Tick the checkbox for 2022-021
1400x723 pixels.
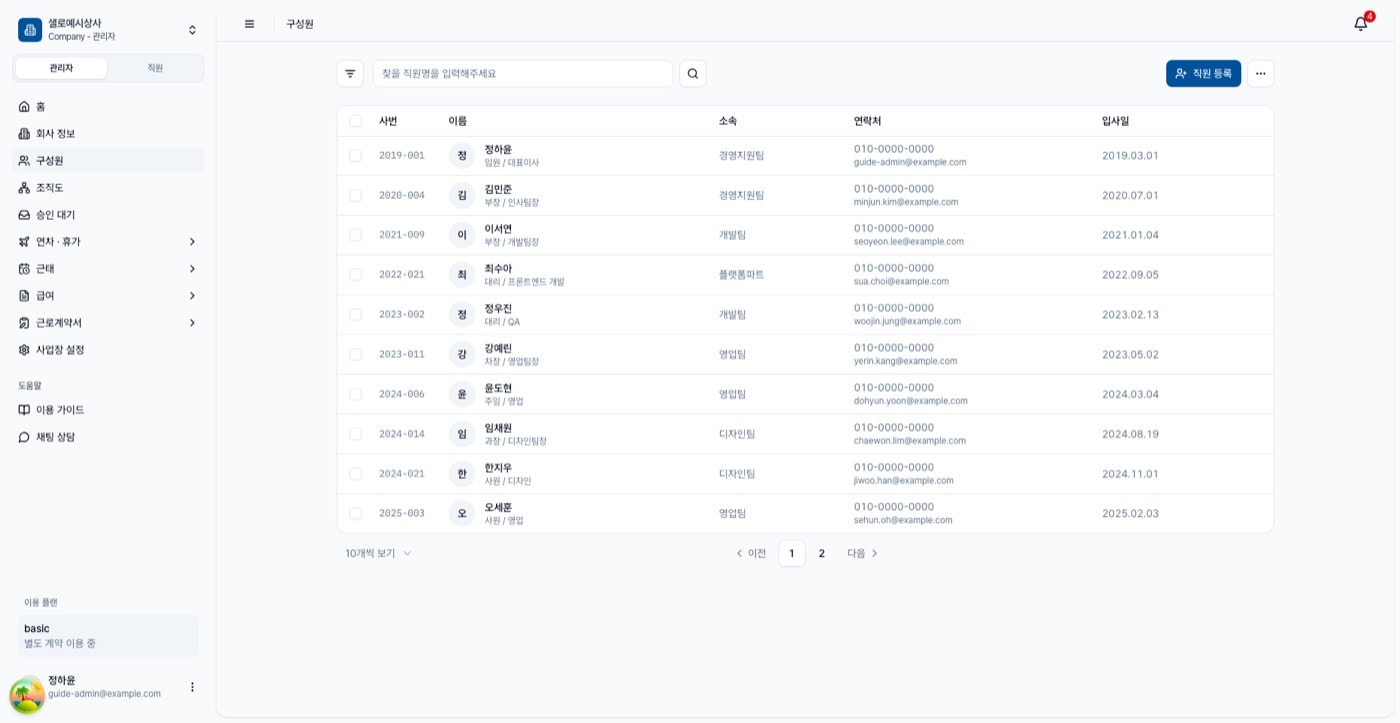pos(355,275)
